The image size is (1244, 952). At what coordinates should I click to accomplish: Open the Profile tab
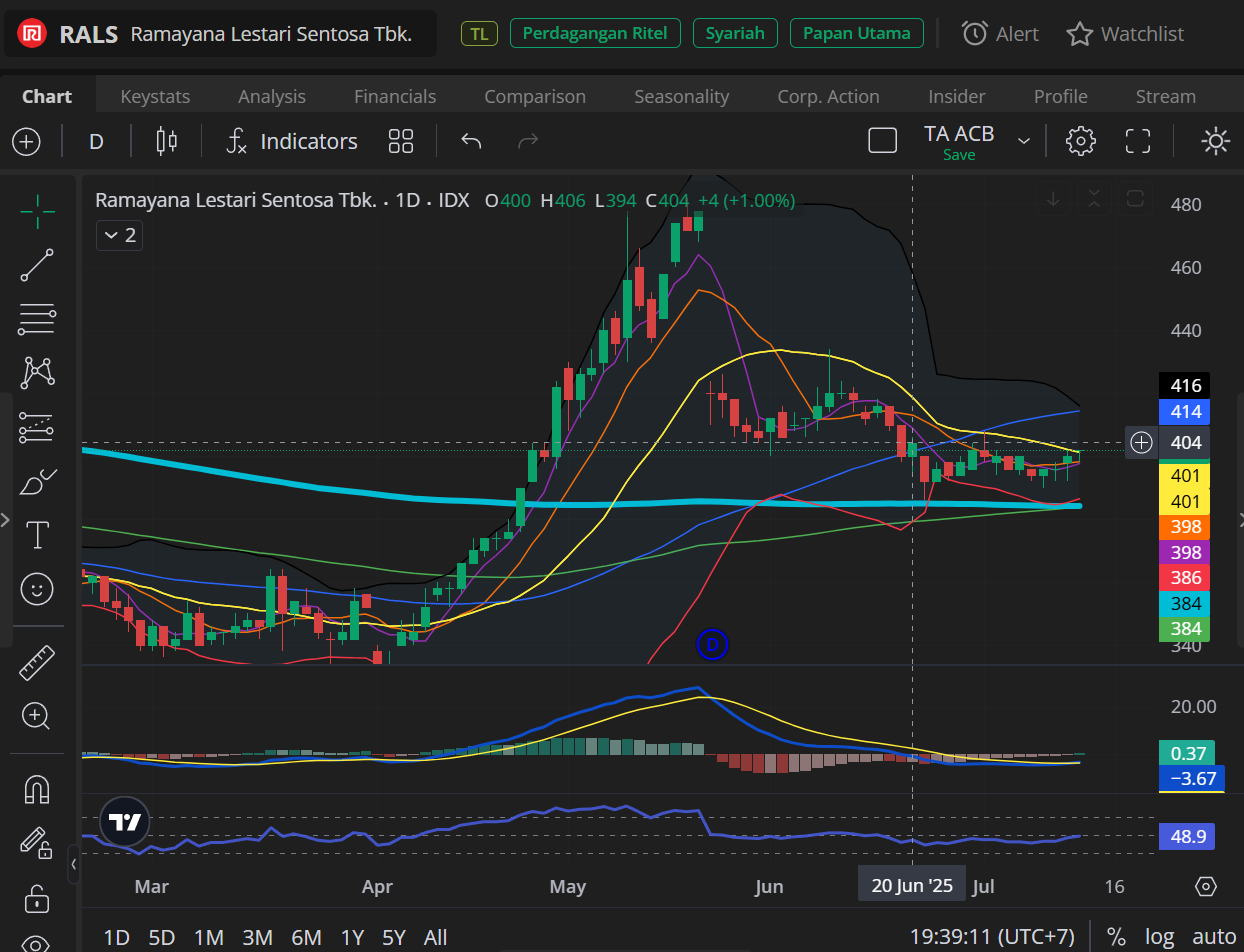click(1061, 96)
